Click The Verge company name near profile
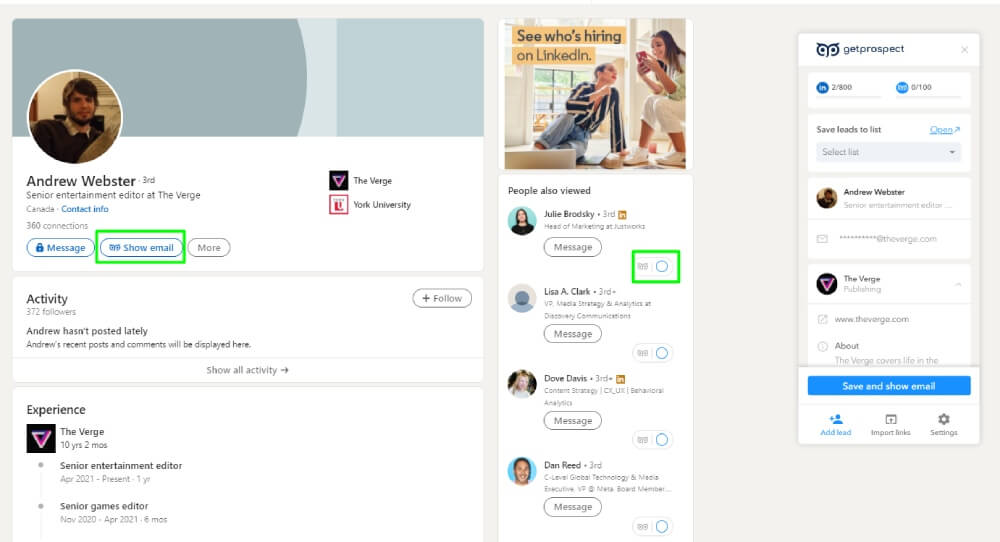Screen dimensions: 1000x542 point(372,181)
